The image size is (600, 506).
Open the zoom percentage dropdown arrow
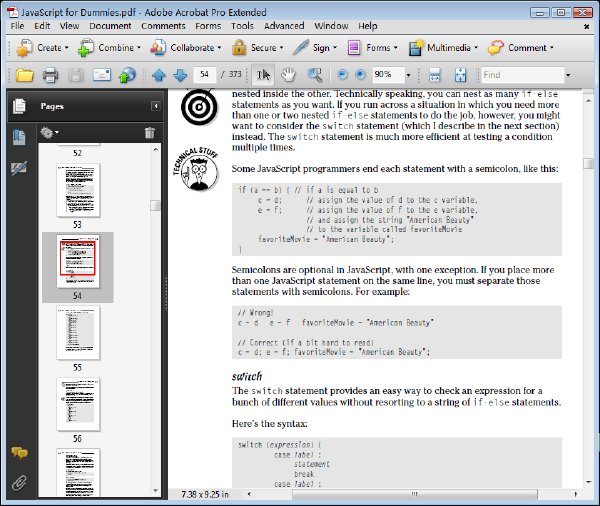point(408,75)
